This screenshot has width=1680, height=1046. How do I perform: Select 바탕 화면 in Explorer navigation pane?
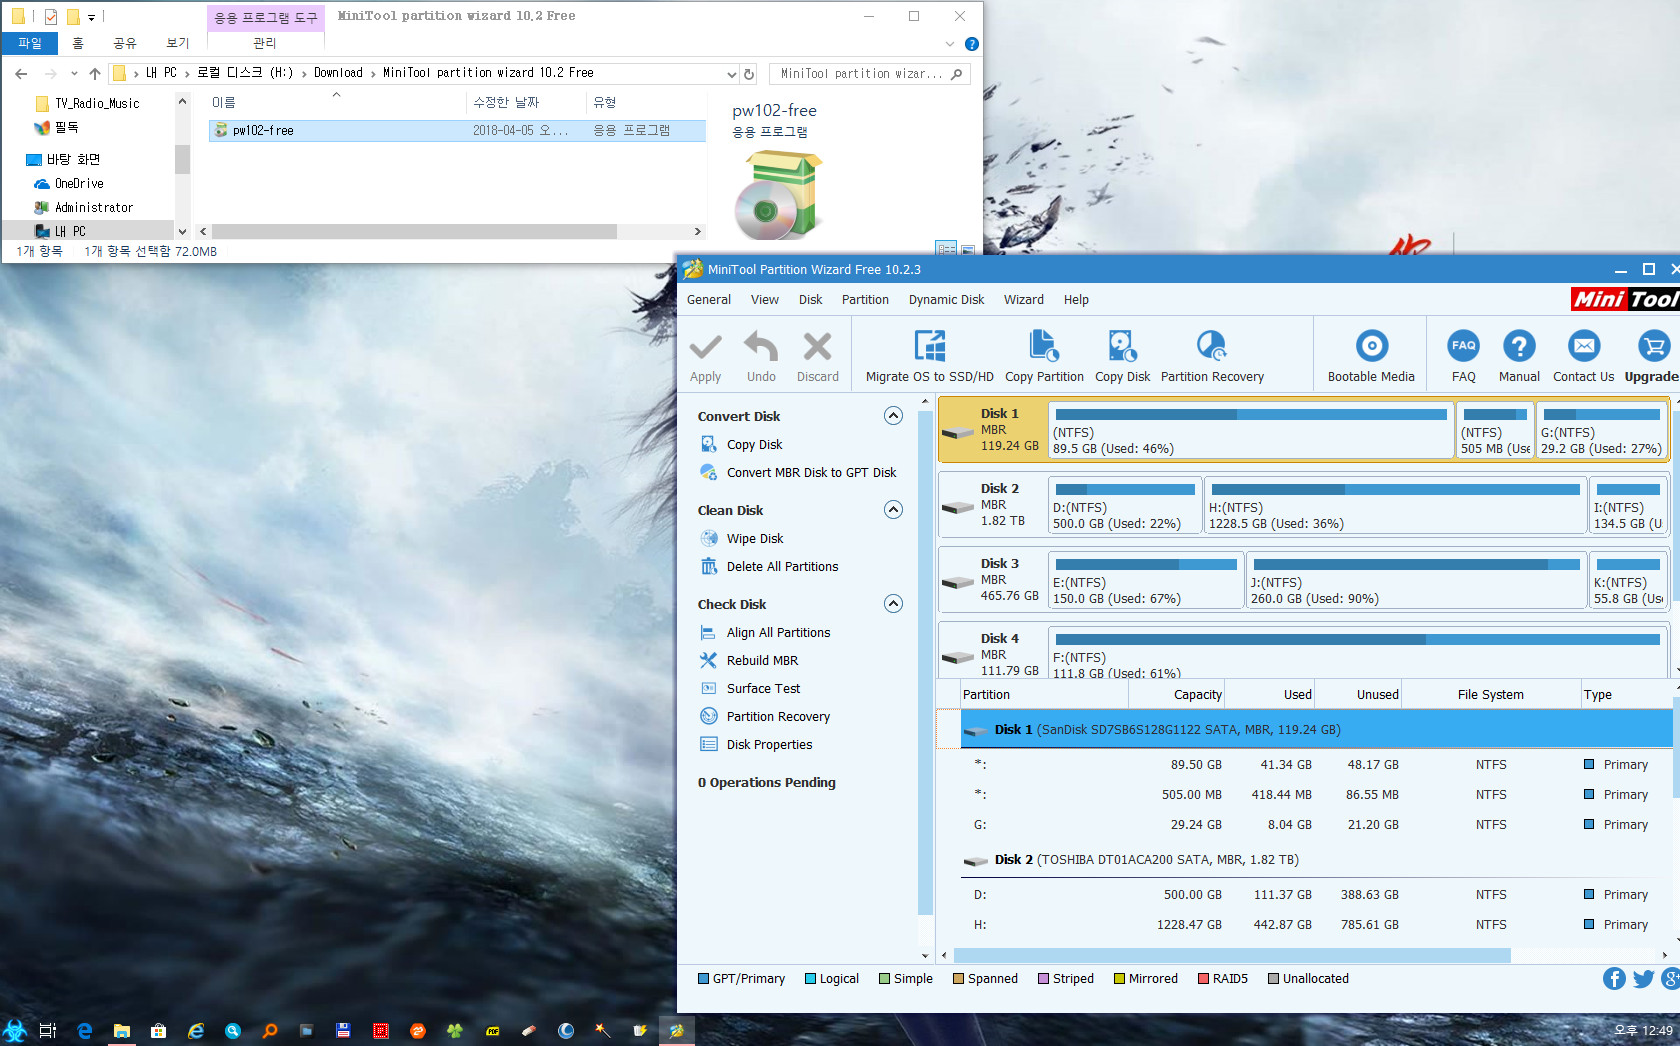click(x=63, y=160)
